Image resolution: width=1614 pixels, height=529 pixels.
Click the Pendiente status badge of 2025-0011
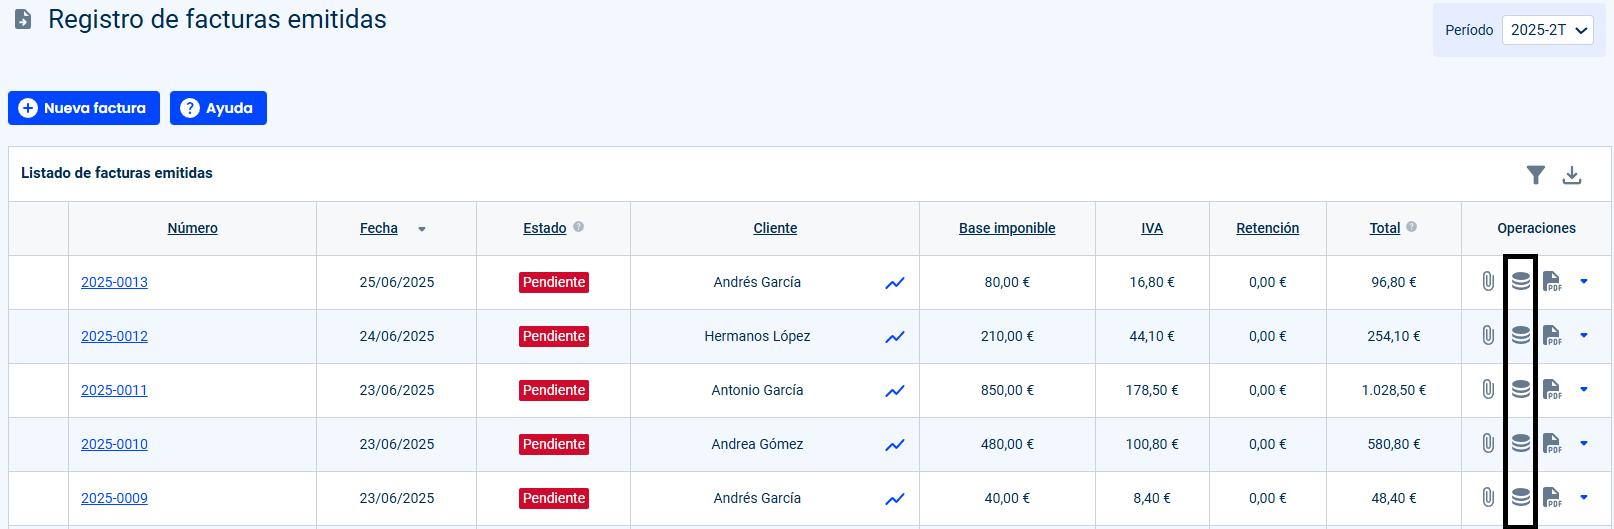coord(554,390)
